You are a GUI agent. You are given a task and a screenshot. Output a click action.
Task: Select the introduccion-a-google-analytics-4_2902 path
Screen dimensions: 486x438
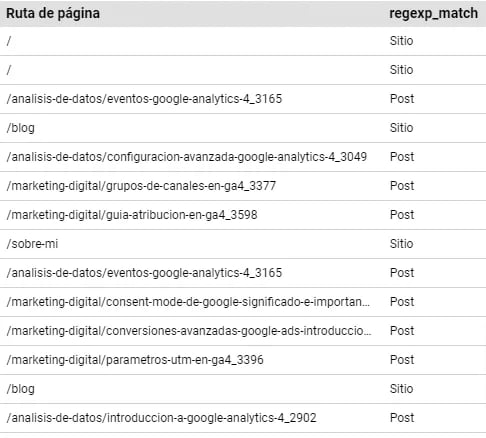tap(161, 418)
